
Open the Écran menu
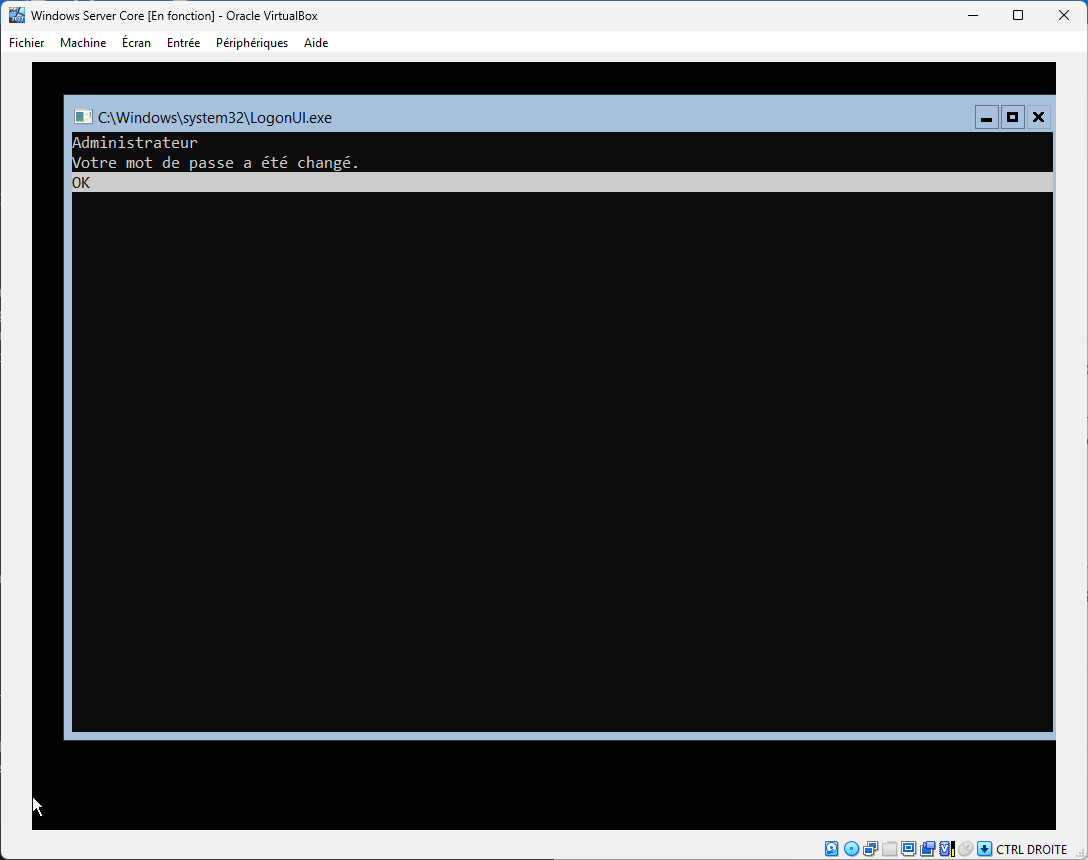click(x=136, y=42)
